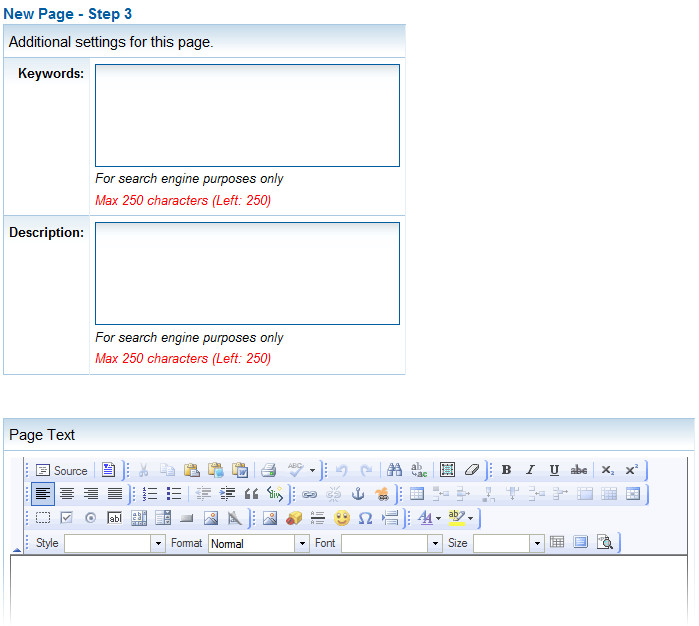Collapse the toolbar using the small triangle
The width and height of the screenshot is (699, 626).
click(x=16, y=549)
